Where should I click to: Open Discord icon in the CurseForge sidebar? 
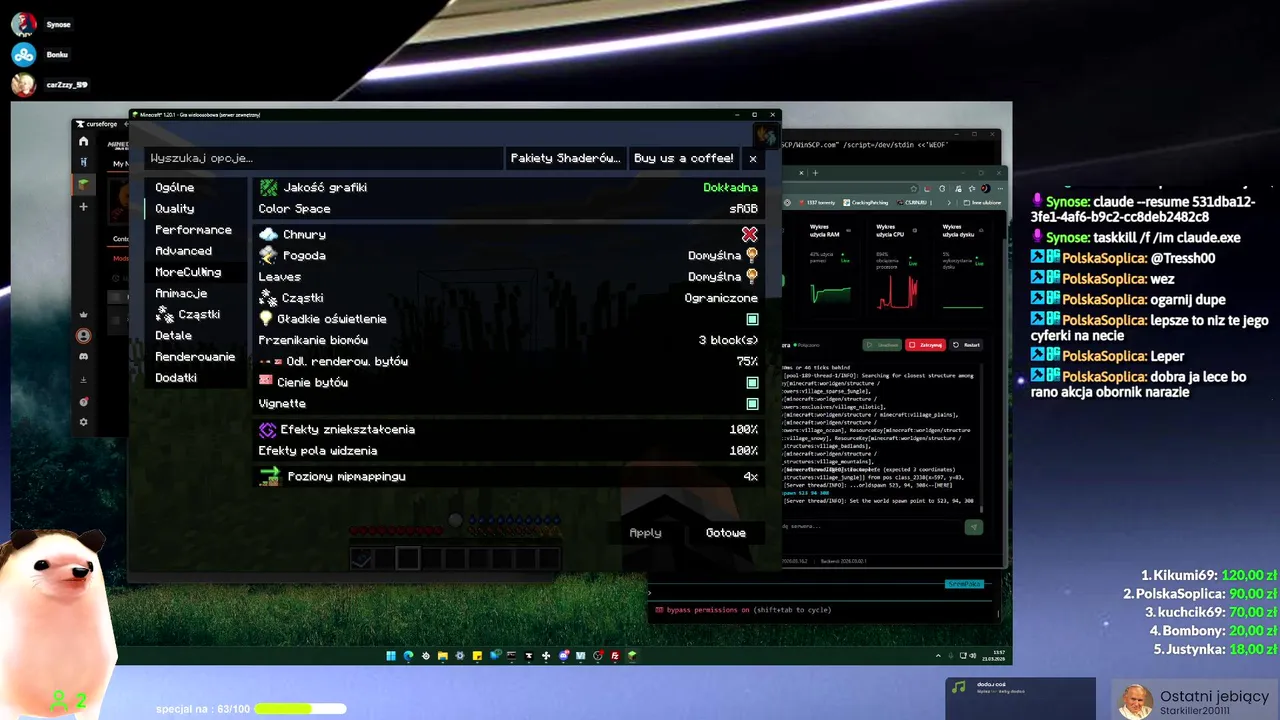(84, 356)
